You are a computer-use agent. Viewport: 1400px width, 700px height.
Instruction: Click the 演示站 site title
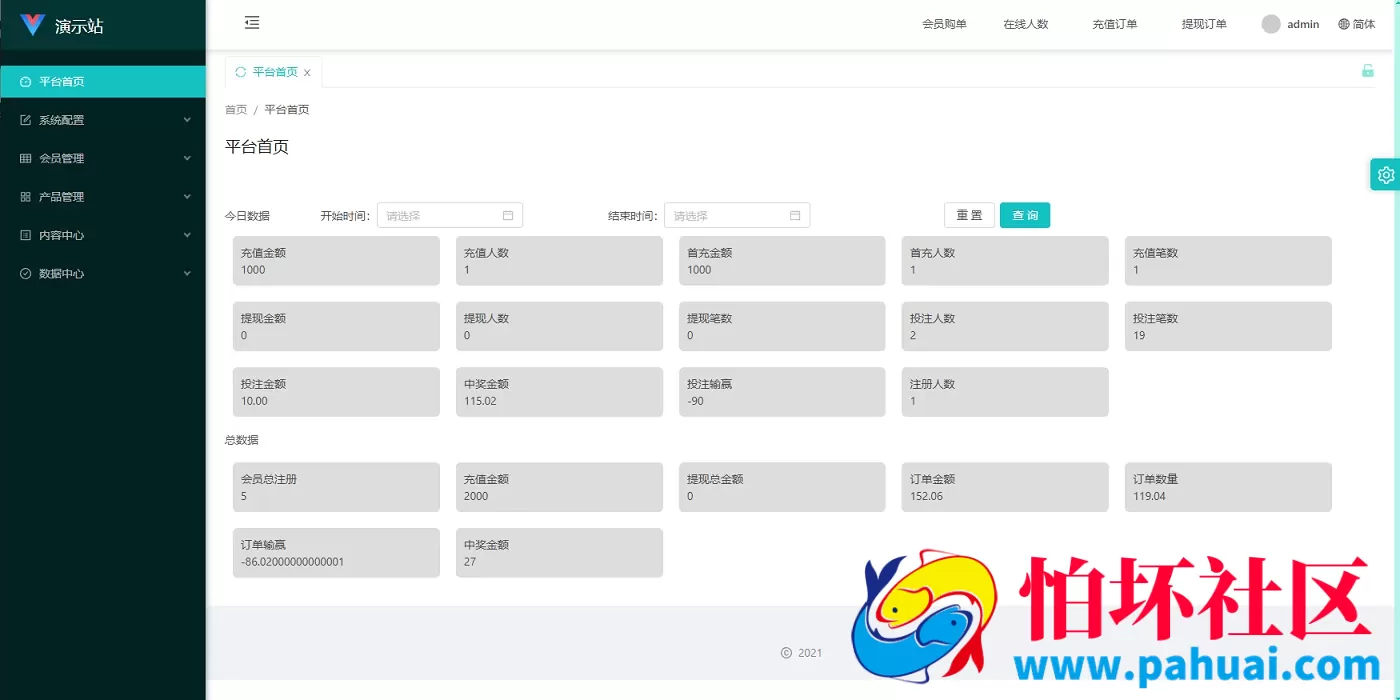79,26
